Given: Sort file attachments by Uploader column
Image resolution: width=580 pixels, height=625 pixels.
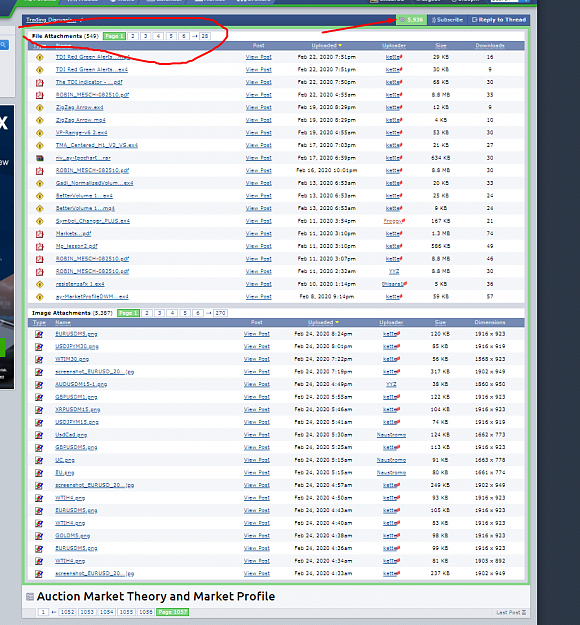Looking at the screenshot, I should (x=394, y=45).
